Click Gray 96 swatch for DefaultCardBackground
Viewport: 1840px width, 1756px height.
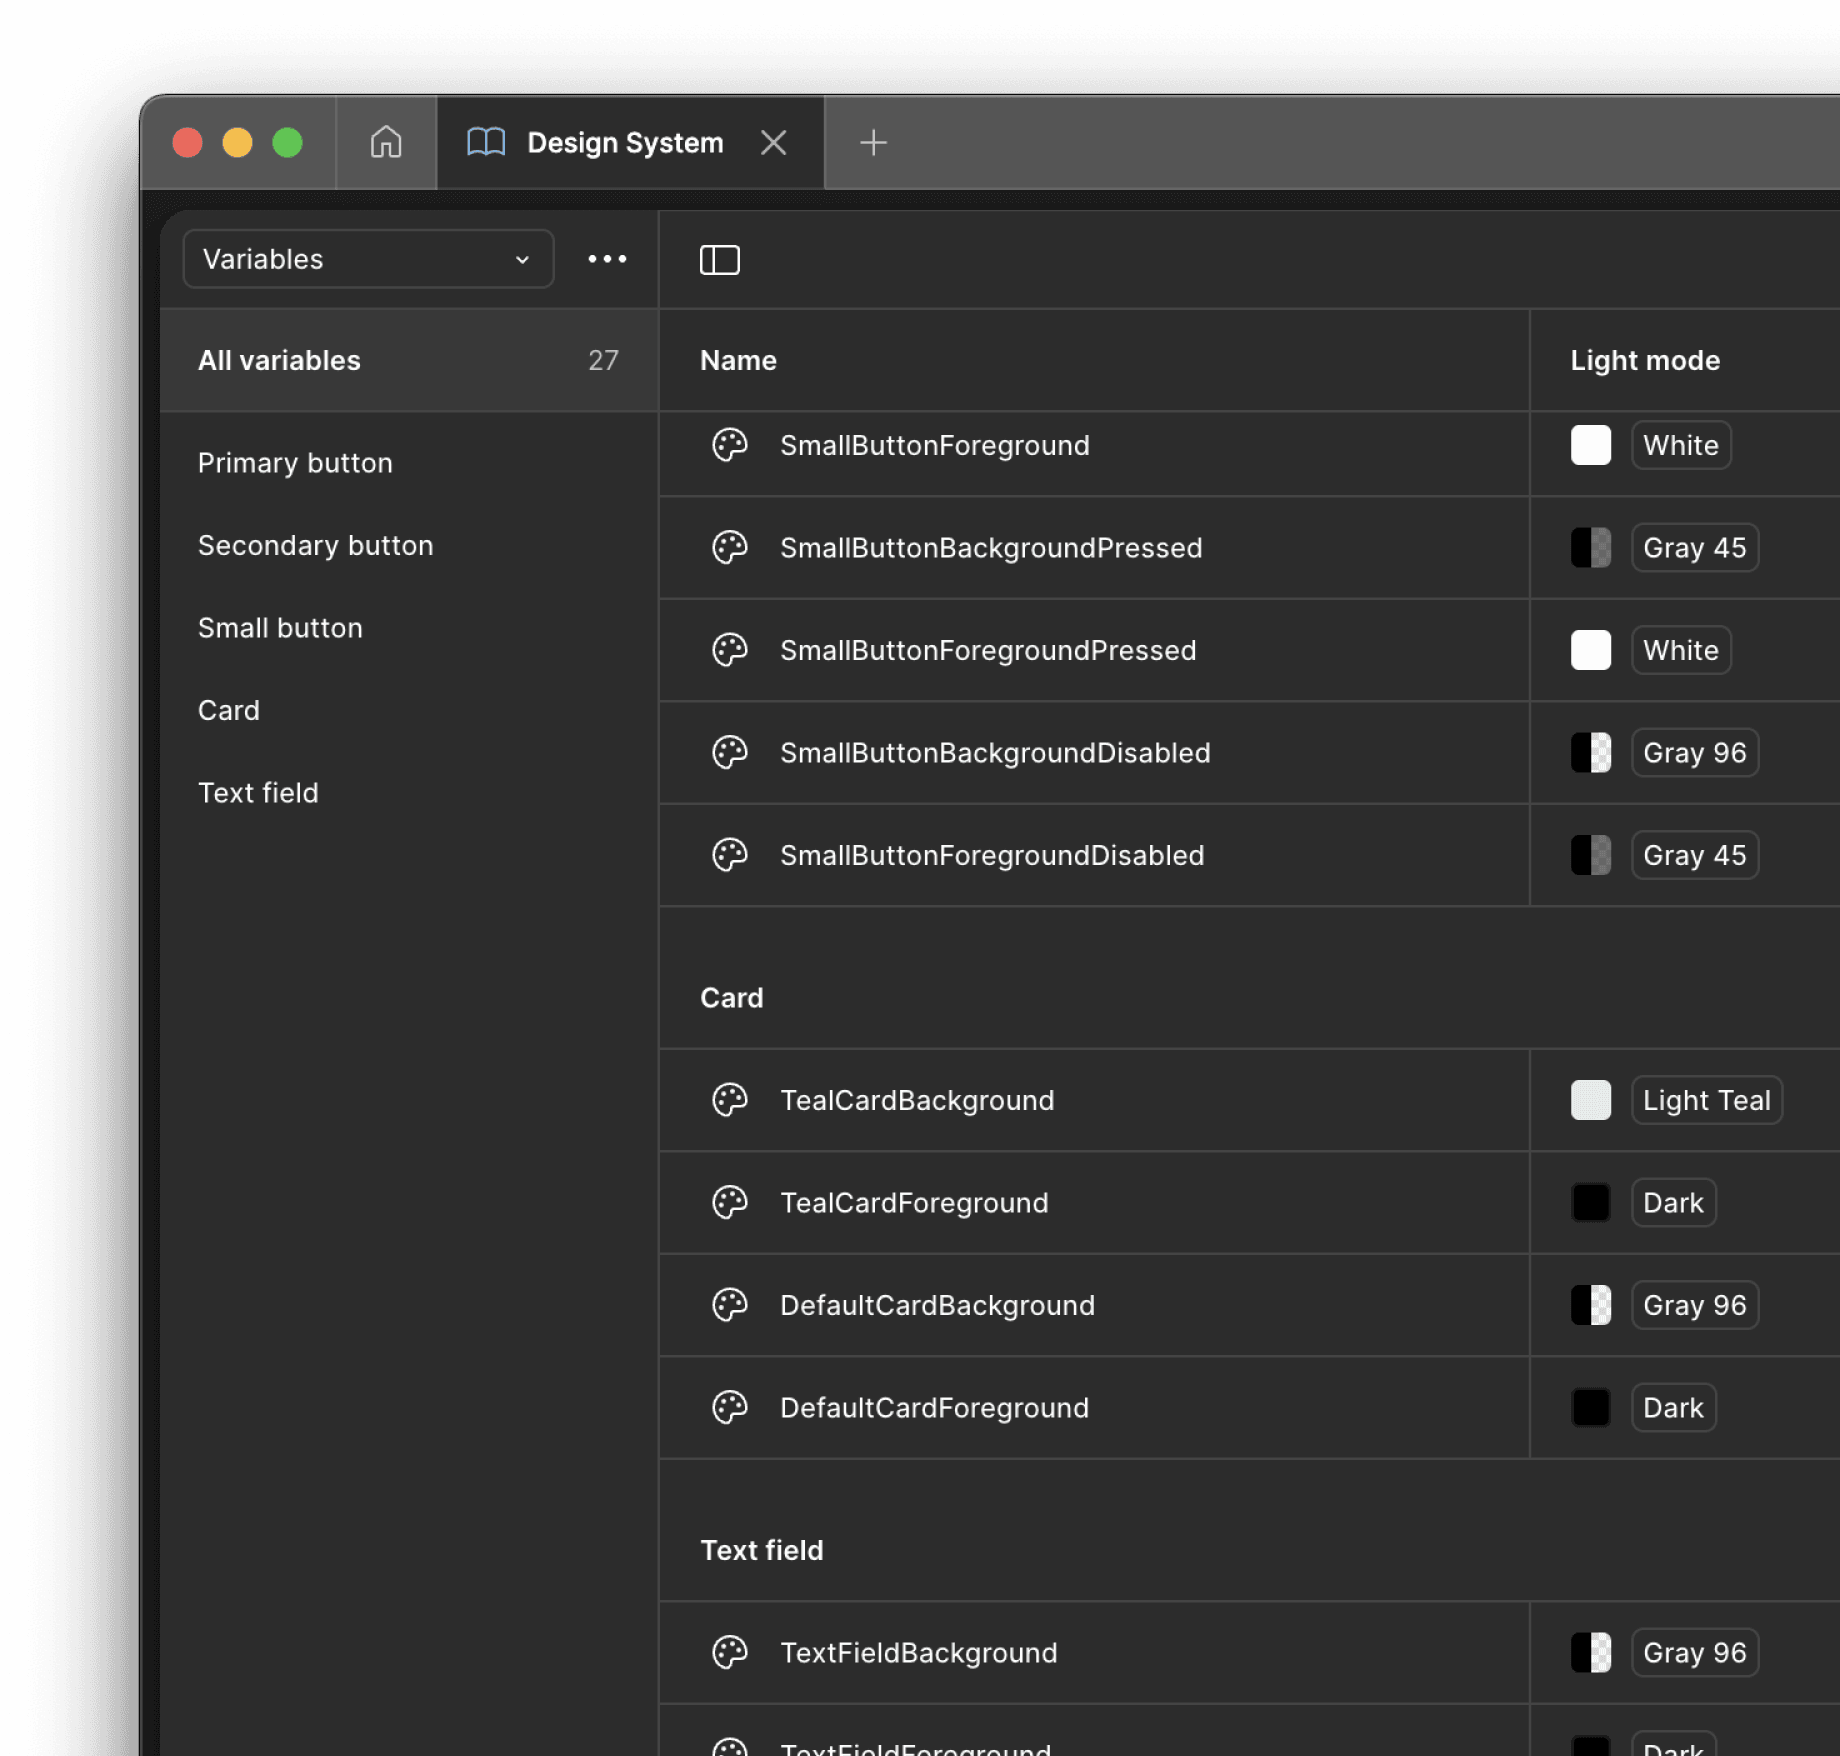click(x=1590, y=1305)
